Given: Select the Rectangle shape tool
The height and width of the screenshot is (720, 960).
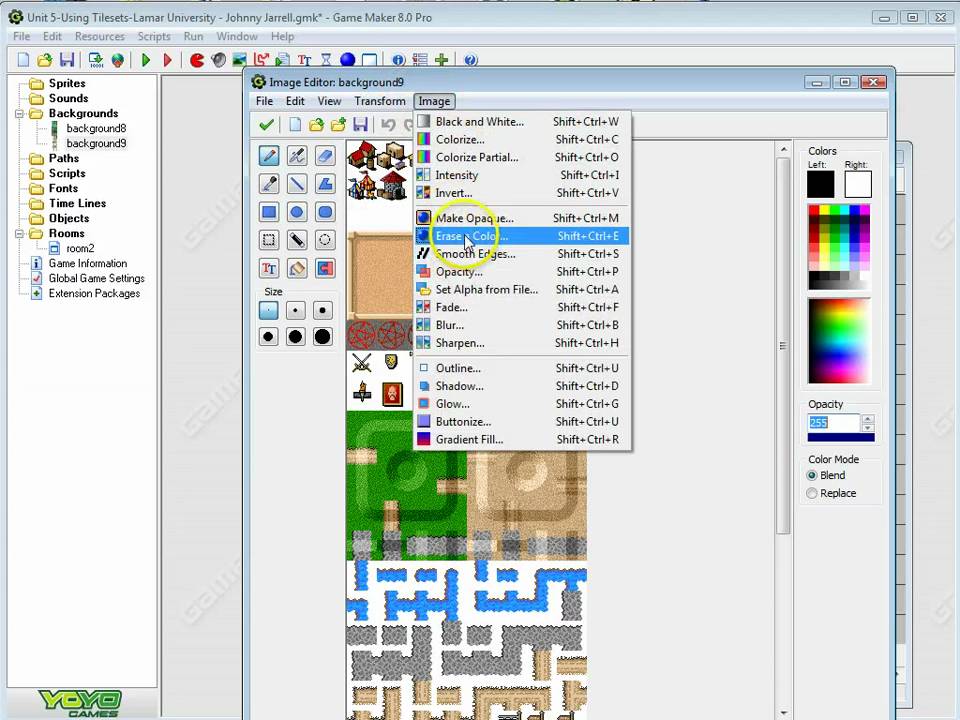Looking at the screenshot, I should pos(269,212).
